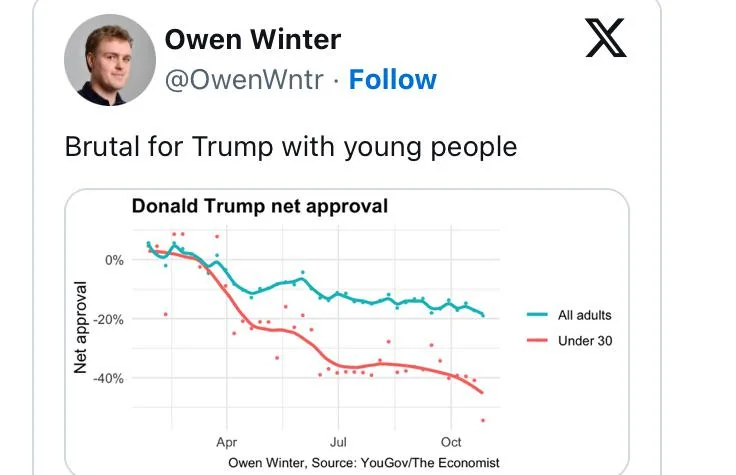Open the Owen Winter display name
The width and height of the screenshot is (736, 475).
click(x=252, y=40)
